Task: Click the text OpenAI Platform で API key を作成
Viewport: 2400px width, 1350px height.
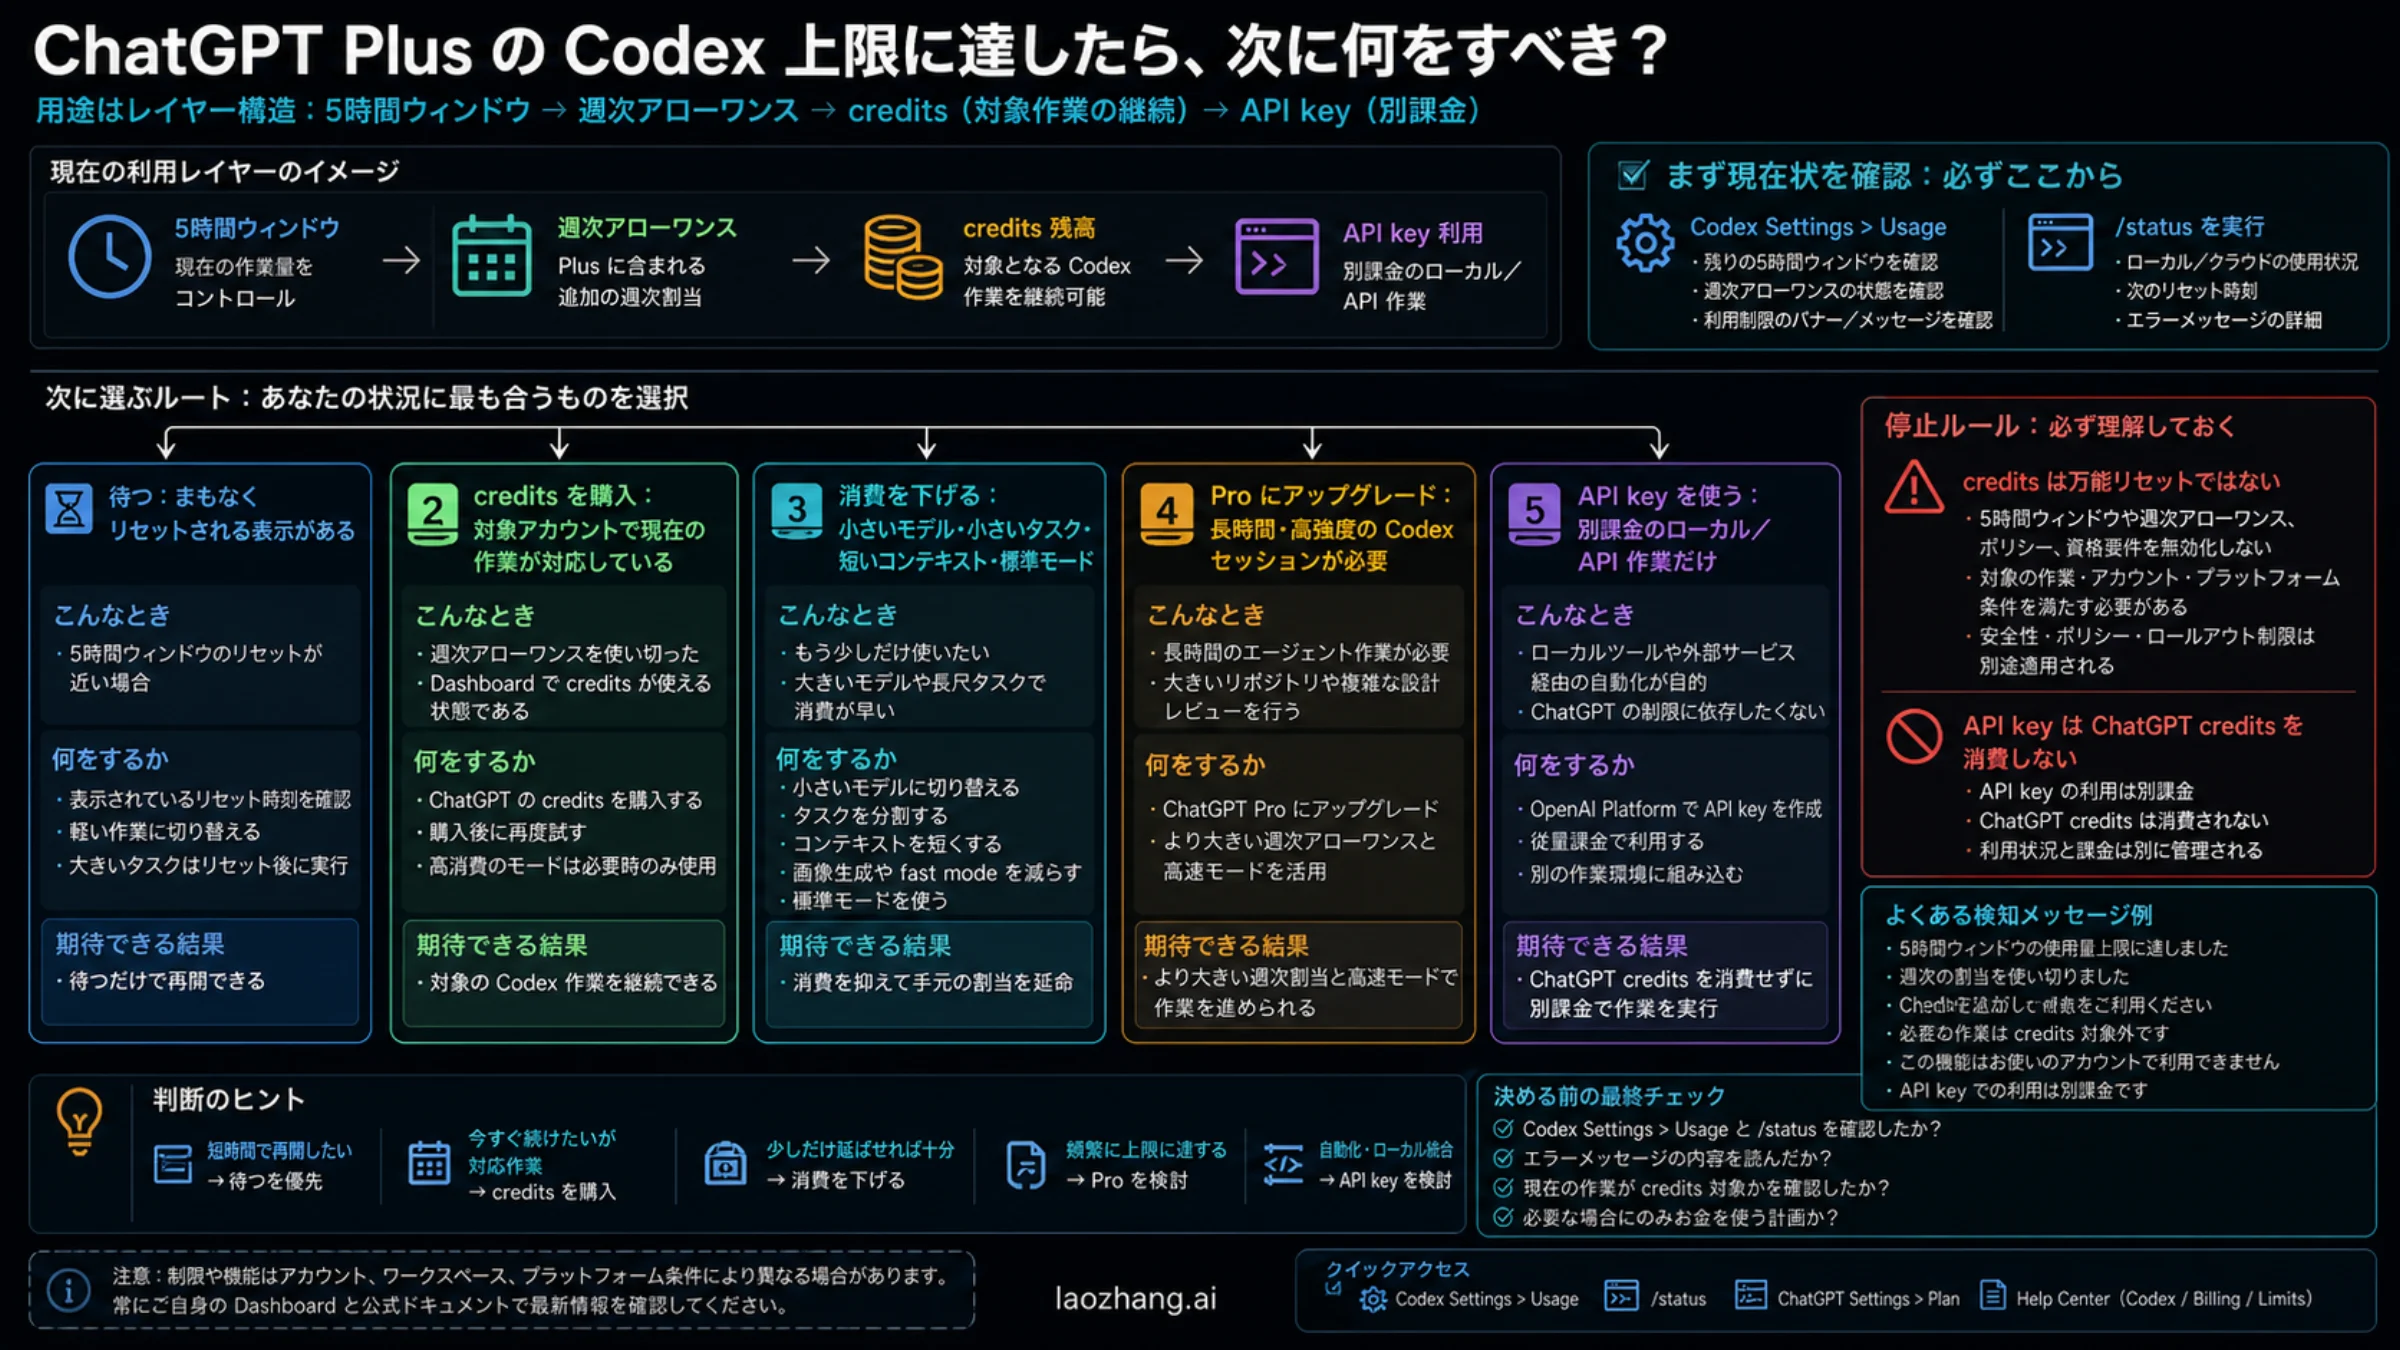Action: 1676,809
